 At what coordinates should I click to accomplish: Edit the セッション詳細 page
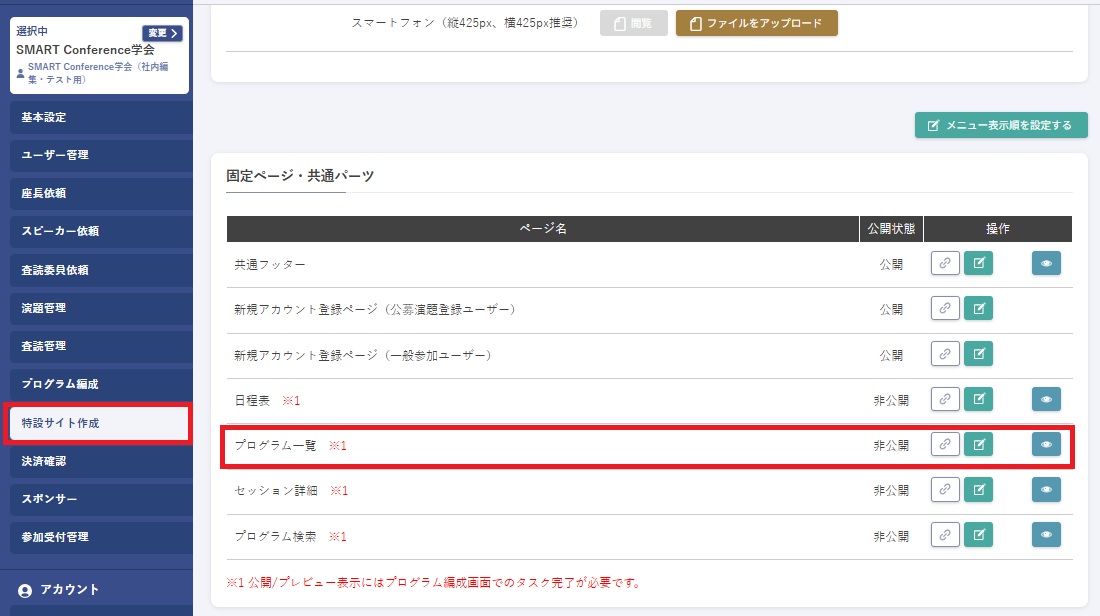pyautogui.click(x=978, y=490)
